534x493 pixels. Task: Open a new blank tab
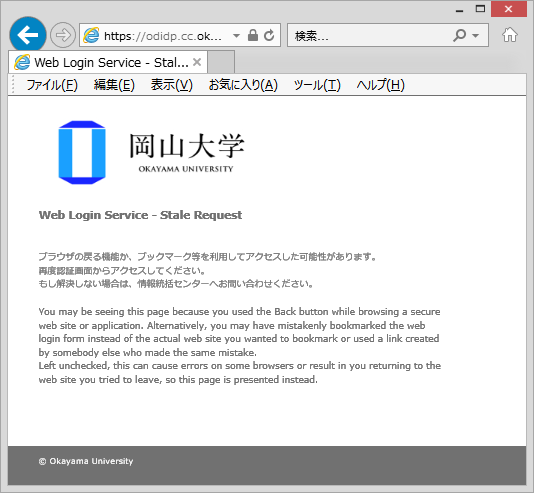coord(221,62)
